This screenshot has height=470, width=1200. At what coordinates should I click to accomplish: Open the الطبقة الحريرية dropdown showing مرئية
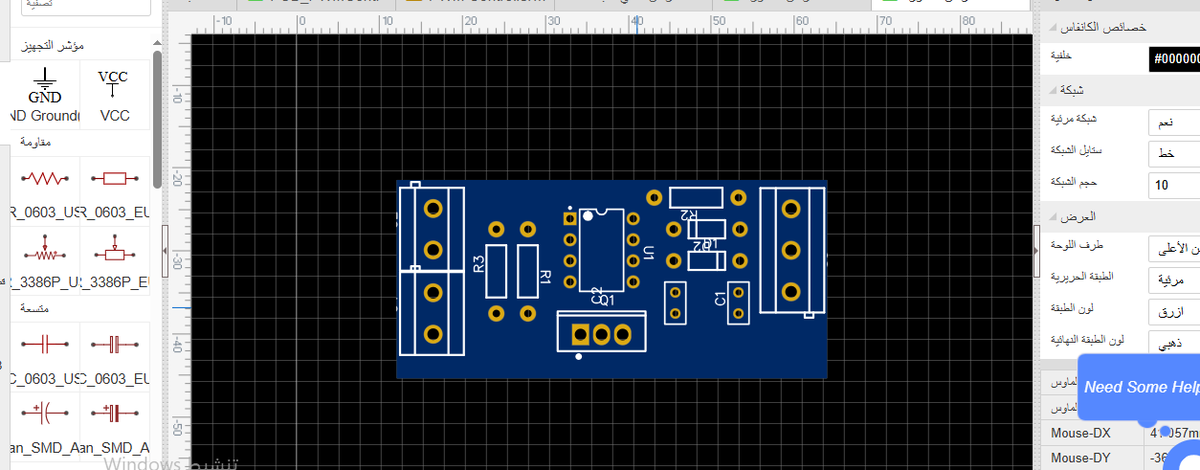coord(1174,279)
